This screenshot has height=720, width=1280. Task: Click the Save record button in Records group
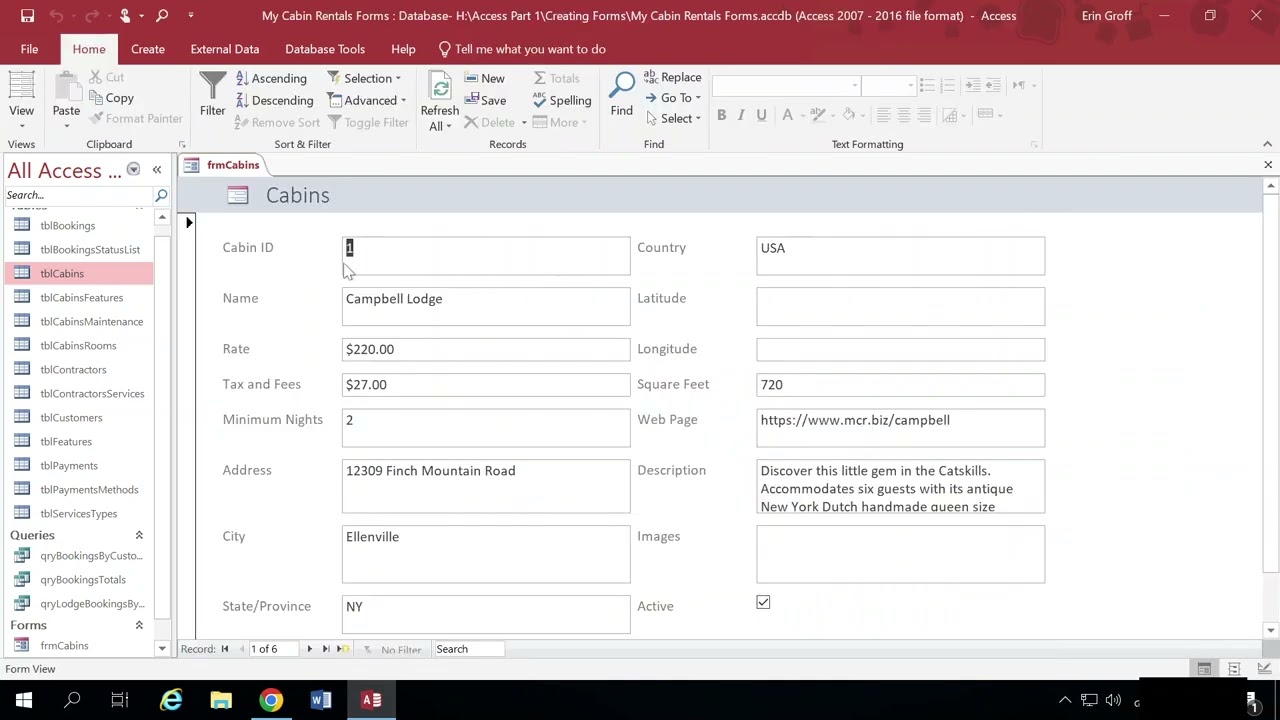click(x=485, y=100)
